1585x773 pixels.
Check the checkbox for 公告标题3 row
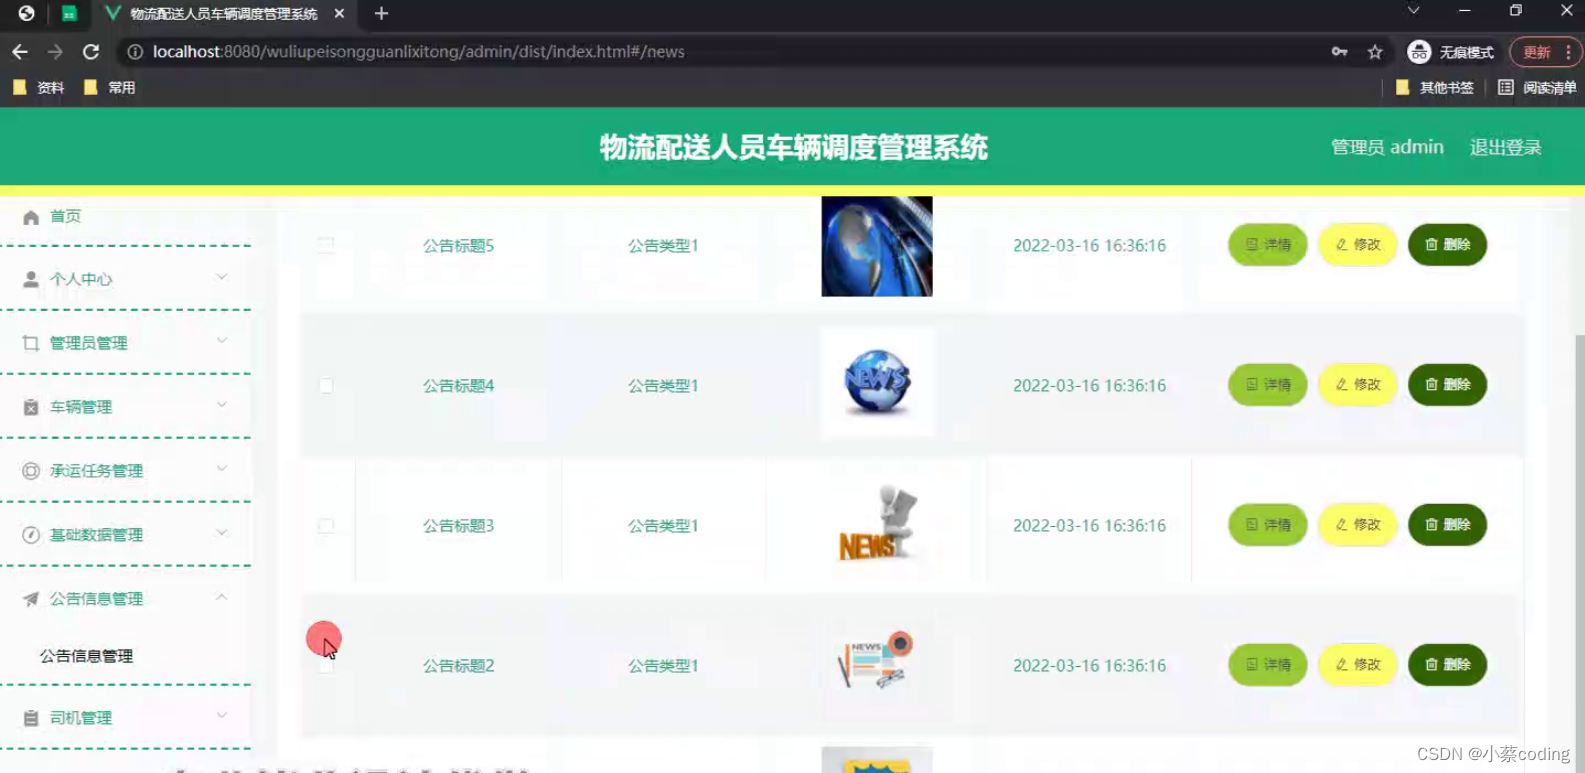coord(326,525)
